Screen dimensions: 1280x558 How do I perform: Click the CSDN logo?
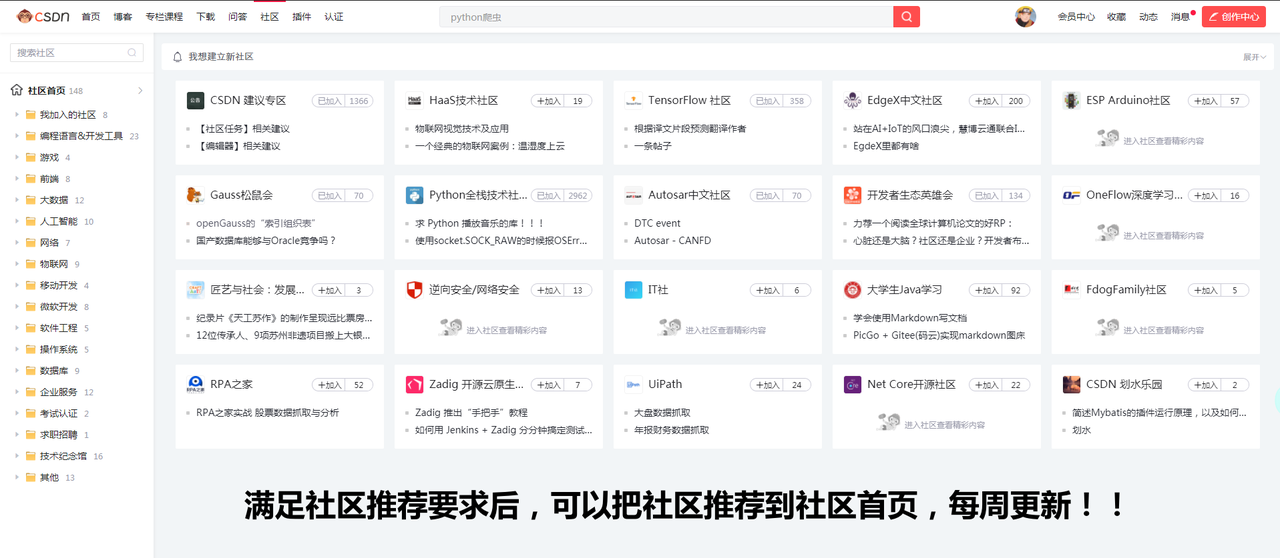coord(43,16)
